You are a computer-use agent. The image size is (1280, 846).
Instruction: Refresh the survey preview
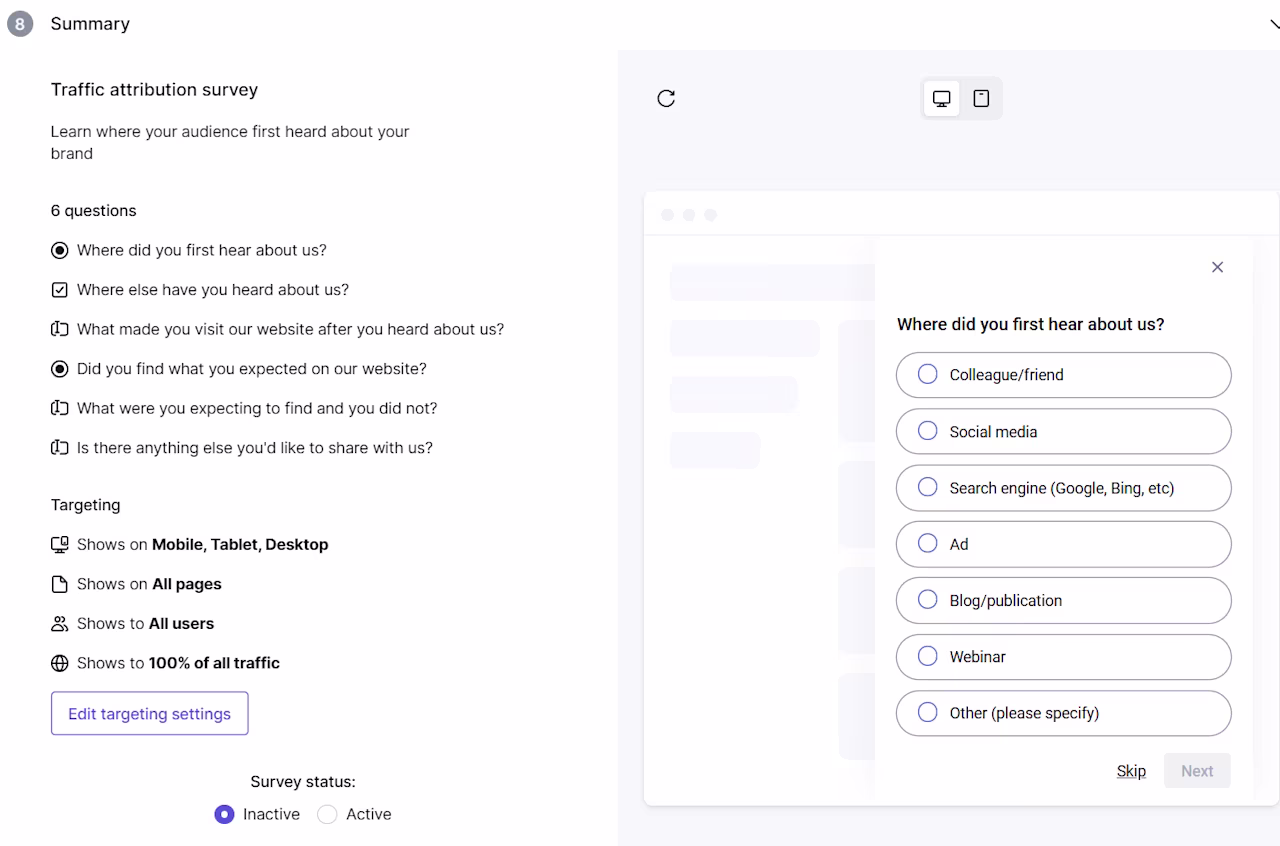coord(666,98)
